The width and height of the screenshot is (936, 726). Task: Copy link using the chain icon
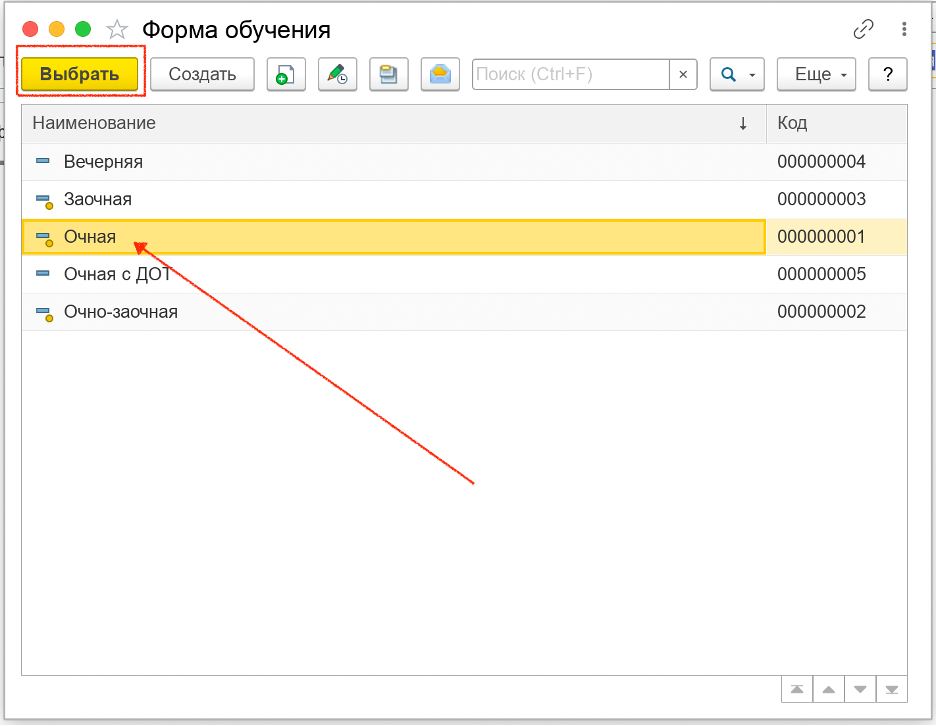[863, 29]
